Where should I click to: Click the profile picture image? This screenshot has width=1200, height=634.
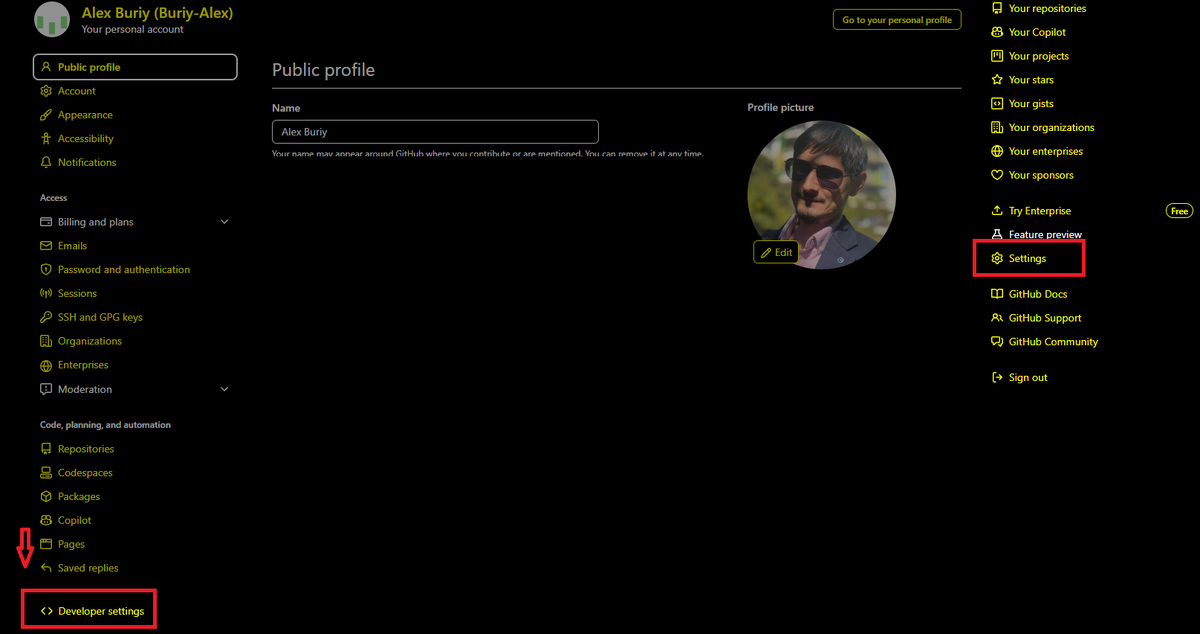[x=822, y=195]
